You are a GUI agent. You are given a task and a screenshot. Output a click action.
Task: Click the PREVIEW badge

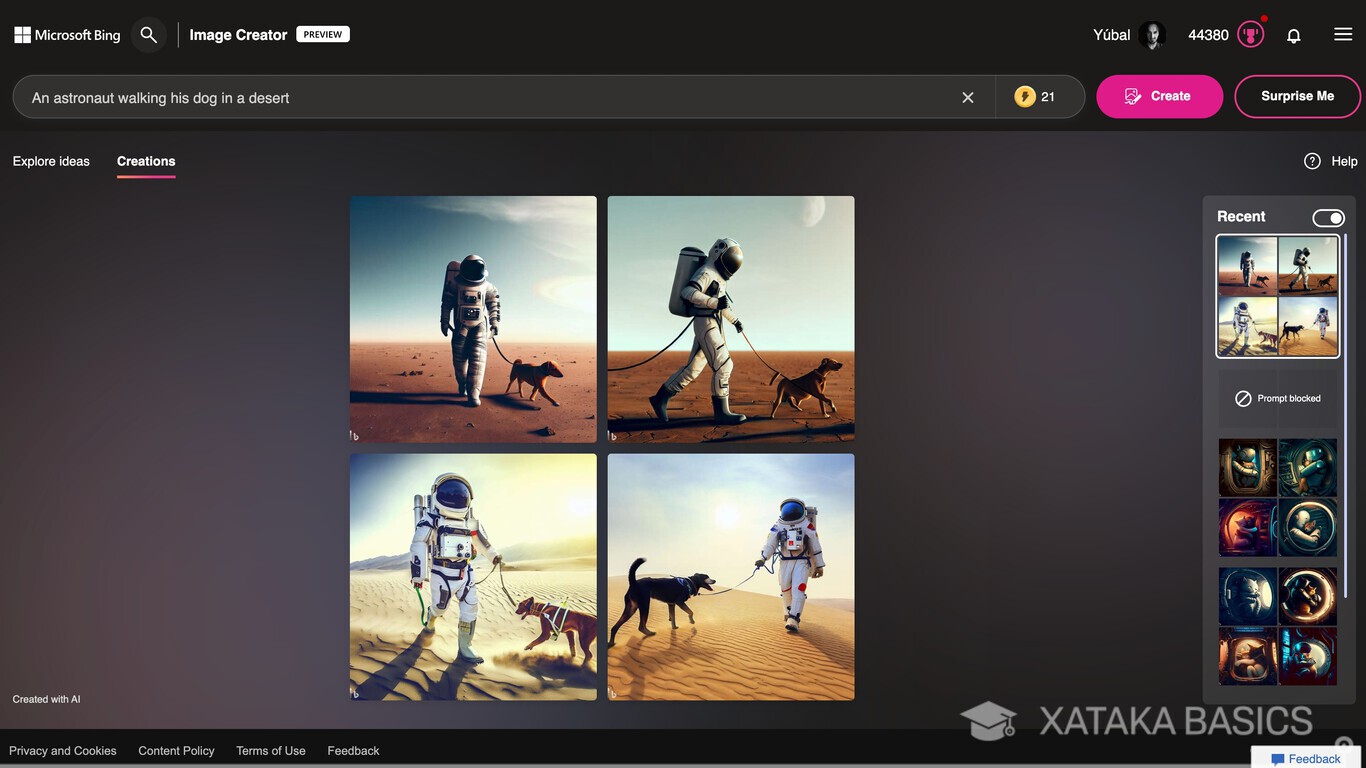[323, 34]
